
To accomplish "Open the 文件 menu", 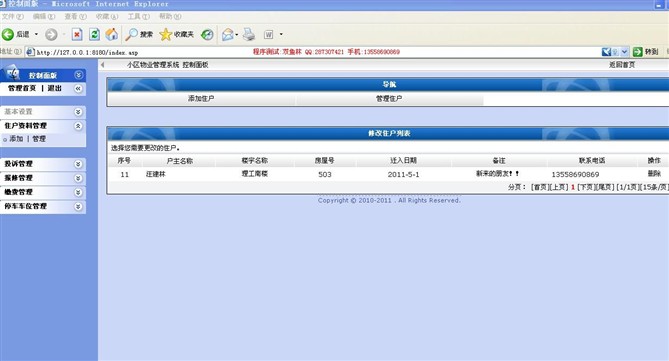I will point(12,16).
